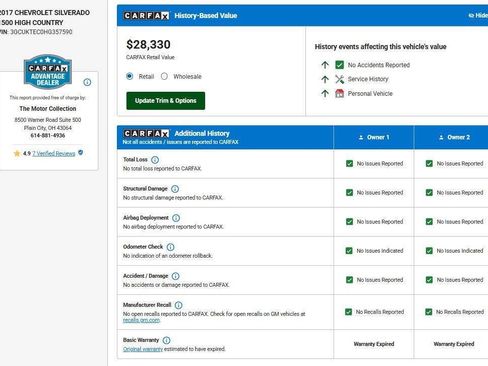Click green check icon for No Accidents Reported
Viewport: 488px width, 366px height.
(339, 65)
